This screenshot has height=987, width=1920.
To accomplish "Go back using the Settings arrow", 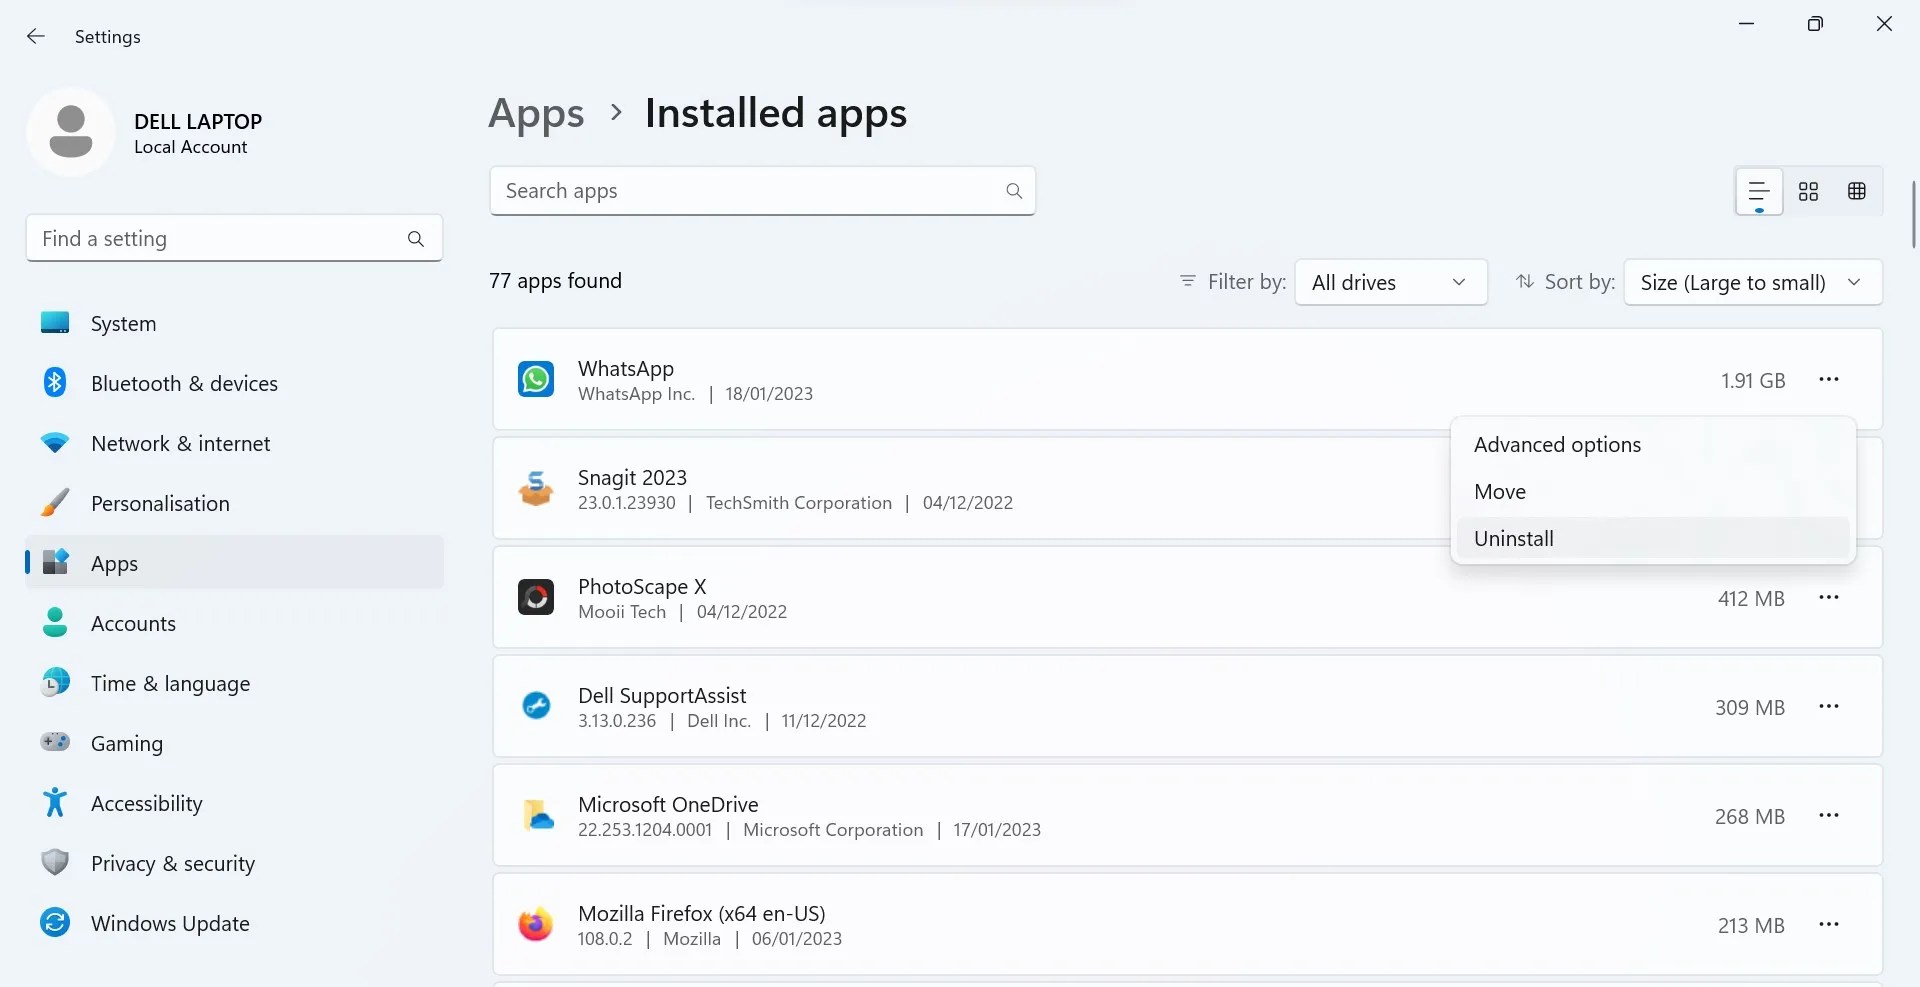I will pyautogui.click(x=36, y=36).
